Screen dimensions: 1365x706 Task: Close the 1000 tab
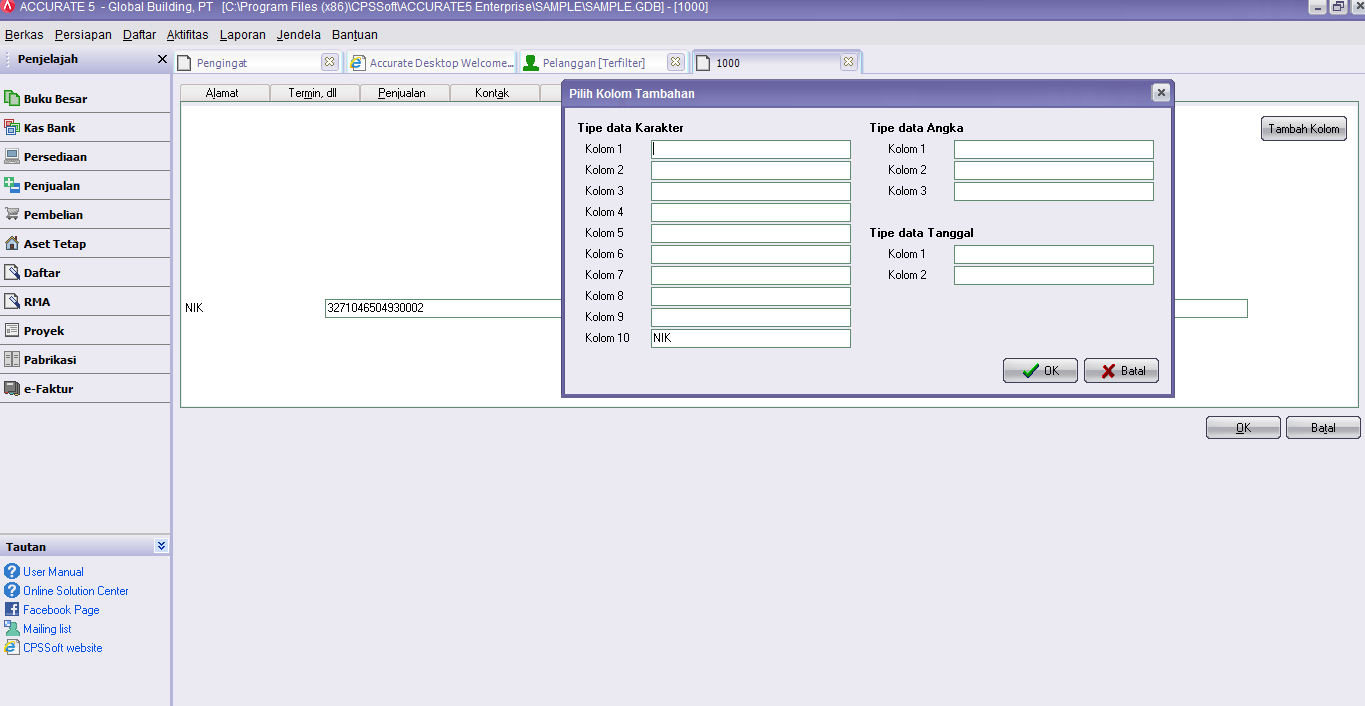tap(848, 62)
